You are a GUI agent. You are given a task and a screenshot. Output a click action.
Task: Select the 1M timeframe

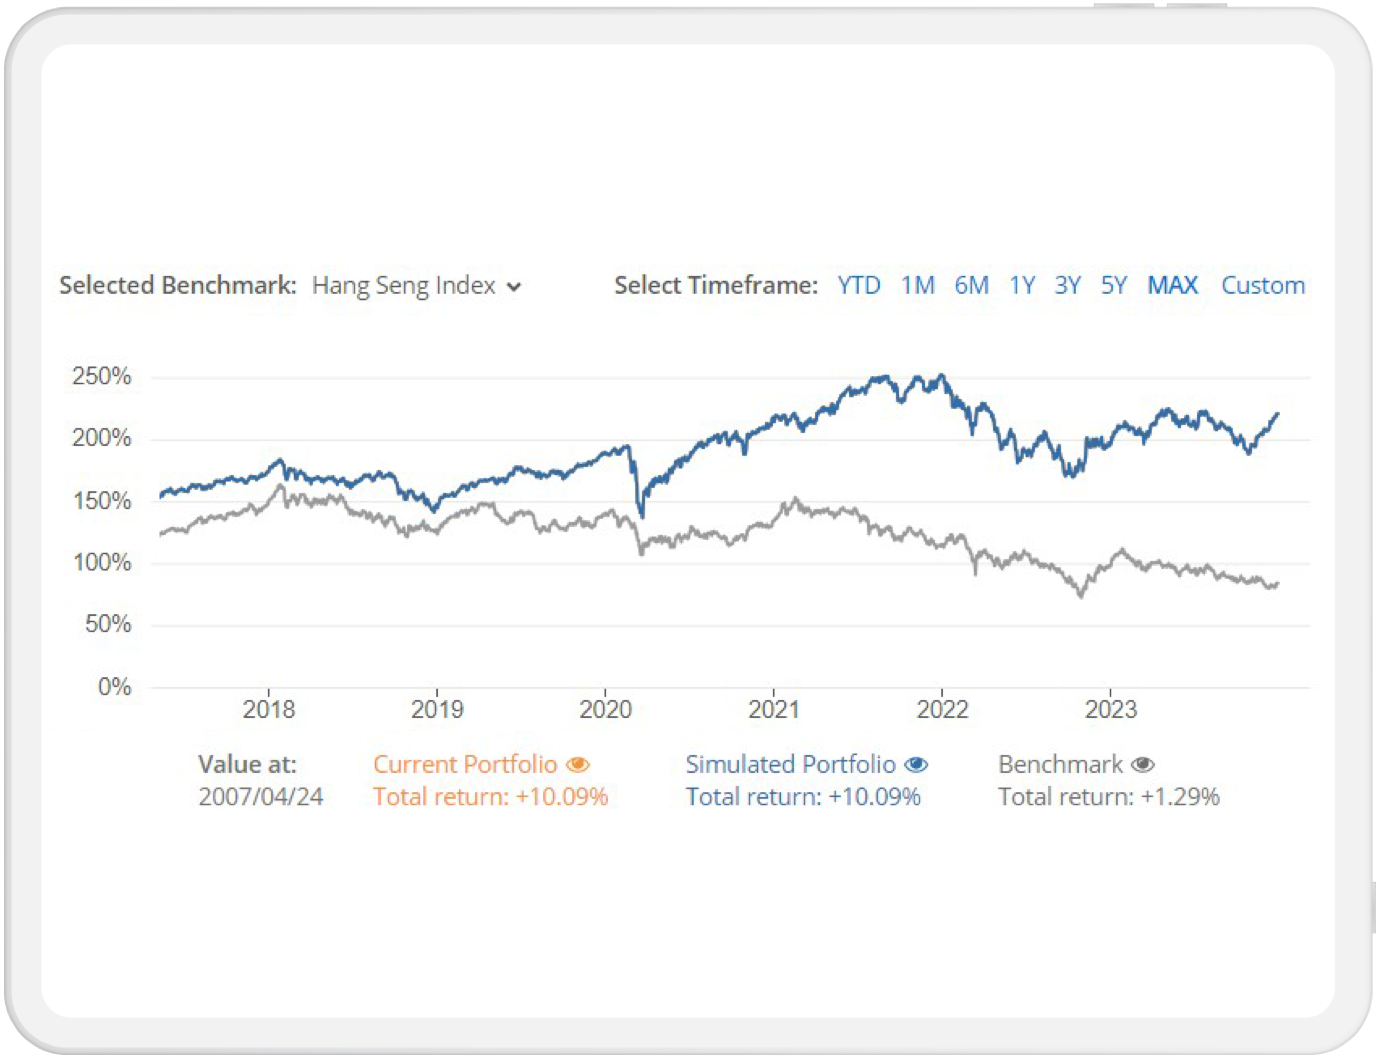(917, 285)
